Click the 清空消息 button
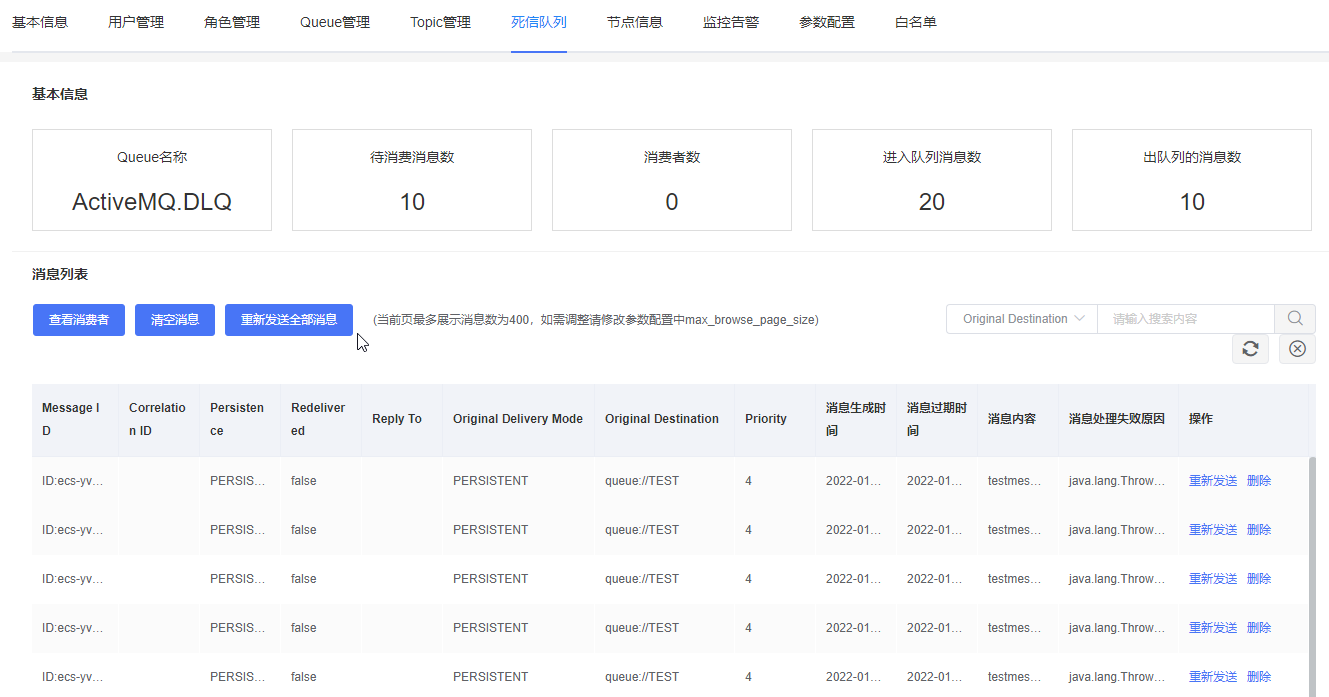This screenshot has width=1329, height=697. (x=175, y=320)
